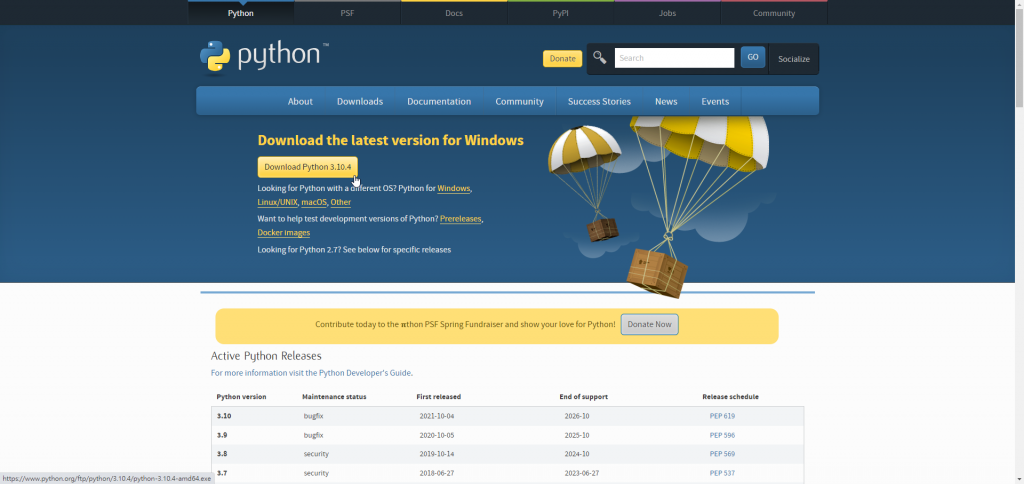Open the Linux/UNIX download link
The height and width of the screenshot is (484, 1024).
click(277, 202)
